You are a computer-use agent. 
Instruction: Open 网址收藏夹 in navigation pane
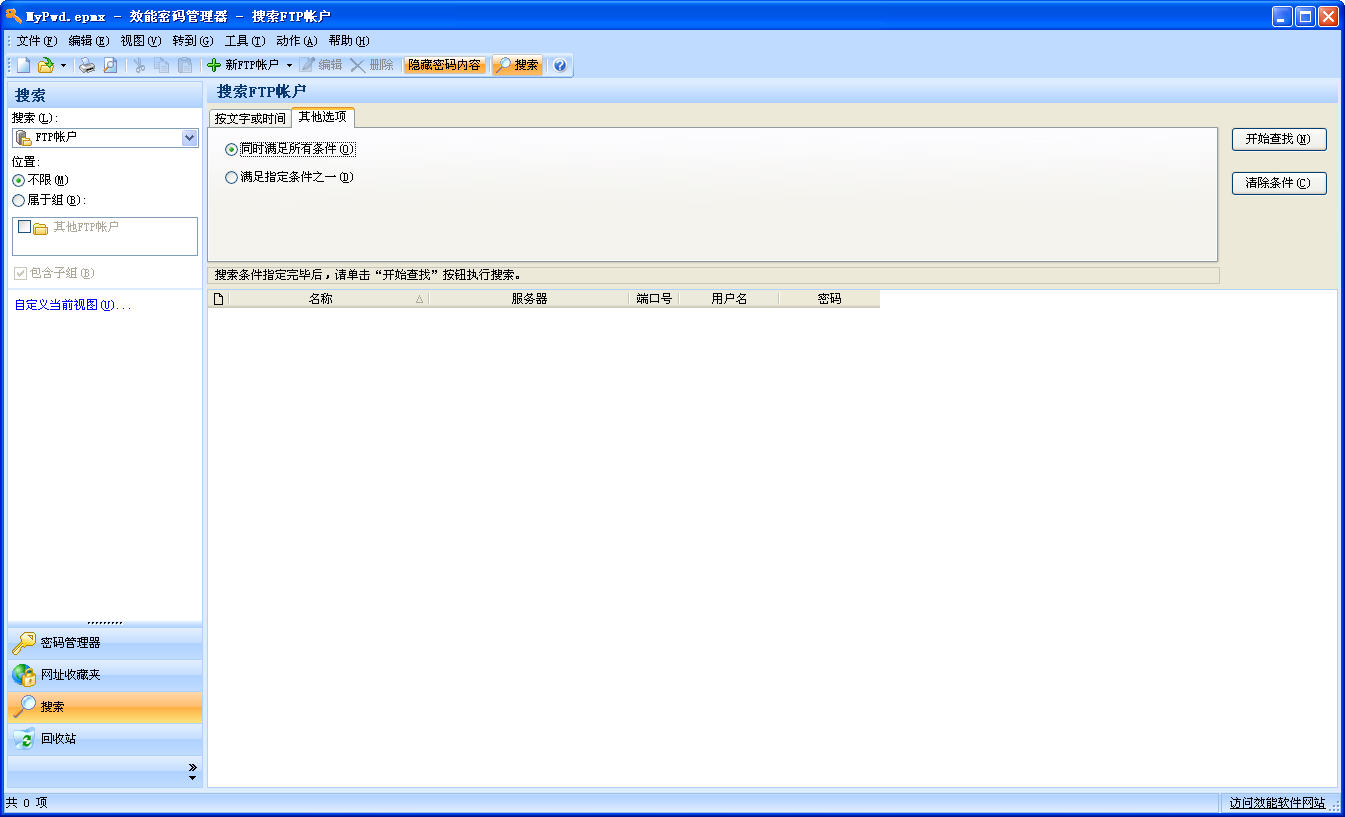coord(105,675)
